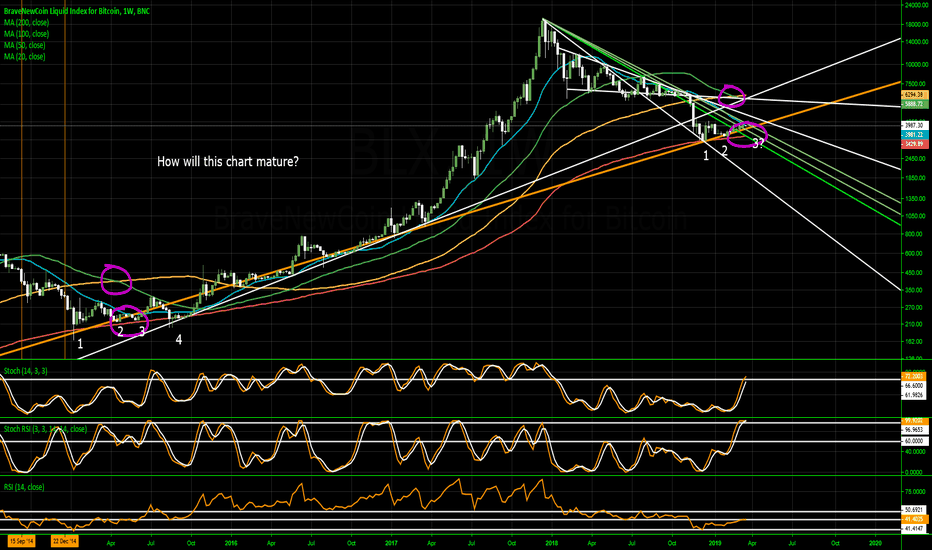Click the wave label '4' on the chart

(x=178, y=340)
